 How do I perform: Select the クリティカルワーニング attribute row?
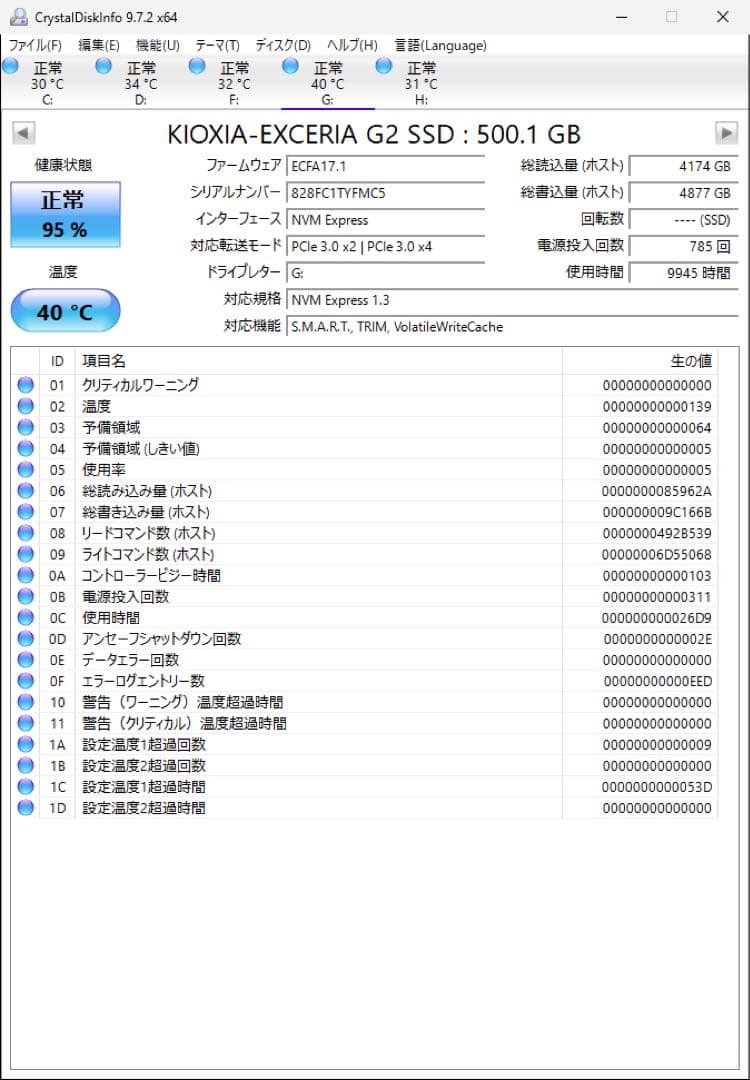[x=365, y=385]
